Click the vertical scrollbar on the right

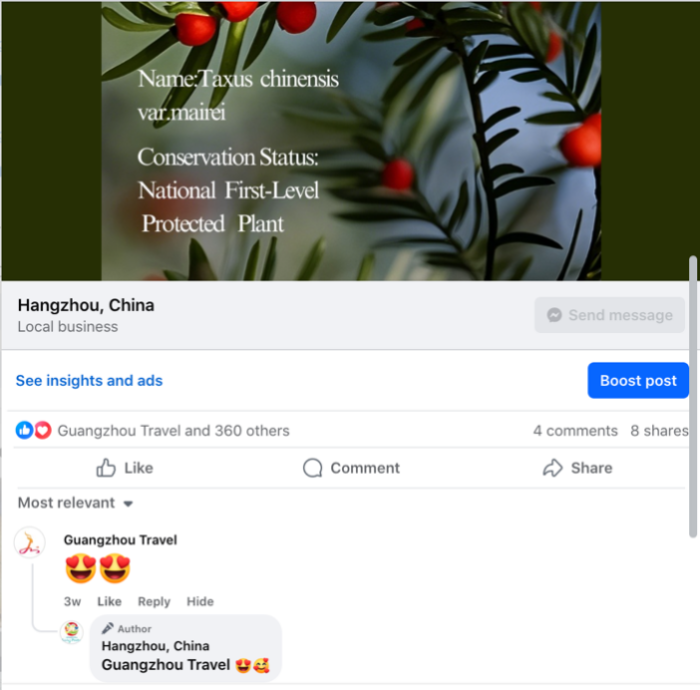[x=693, y=396]
